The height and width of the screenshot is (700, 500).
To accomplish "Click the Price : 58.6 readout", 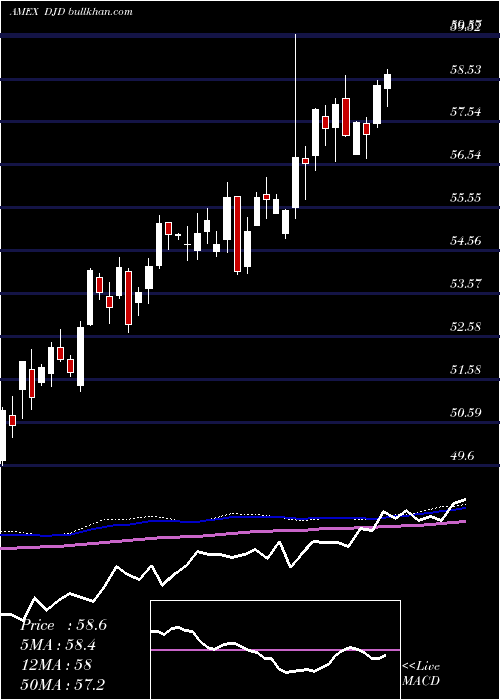I will pos(64,625).
